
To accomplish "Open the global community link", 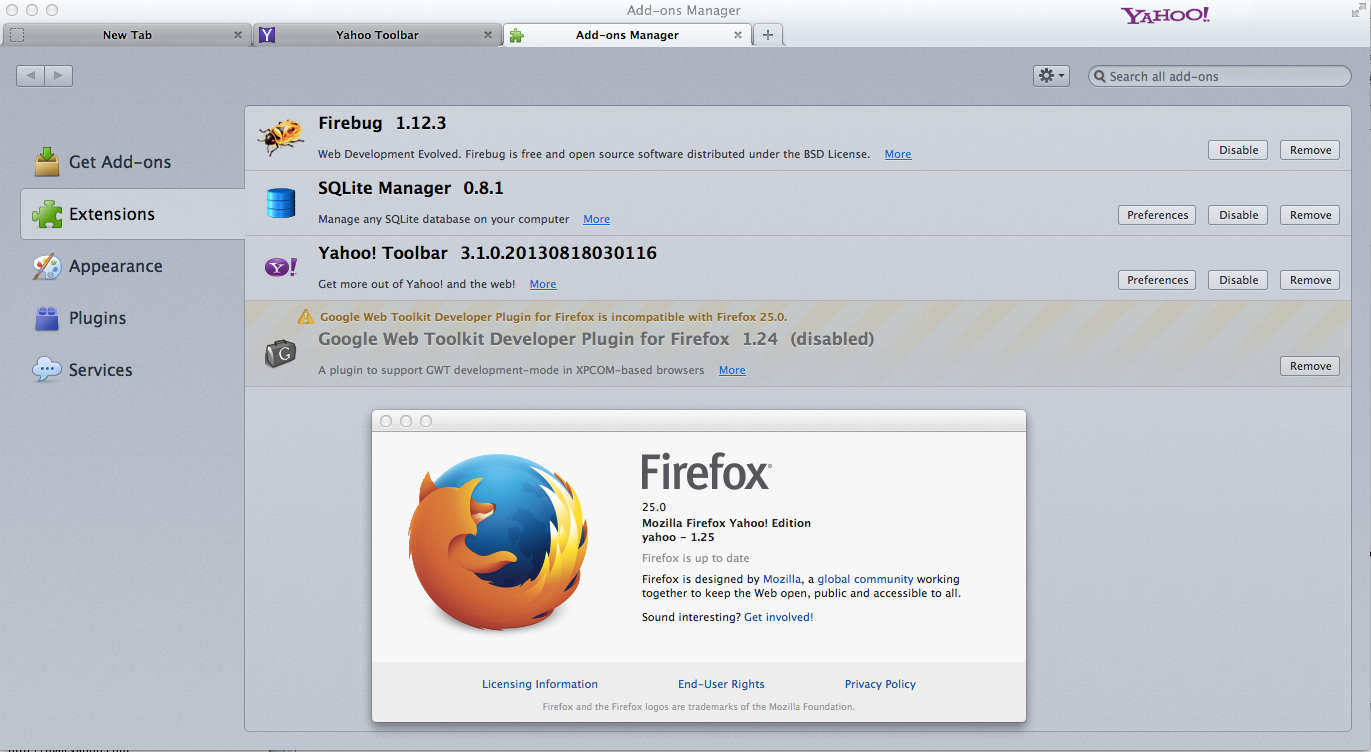I will [865, 579].
